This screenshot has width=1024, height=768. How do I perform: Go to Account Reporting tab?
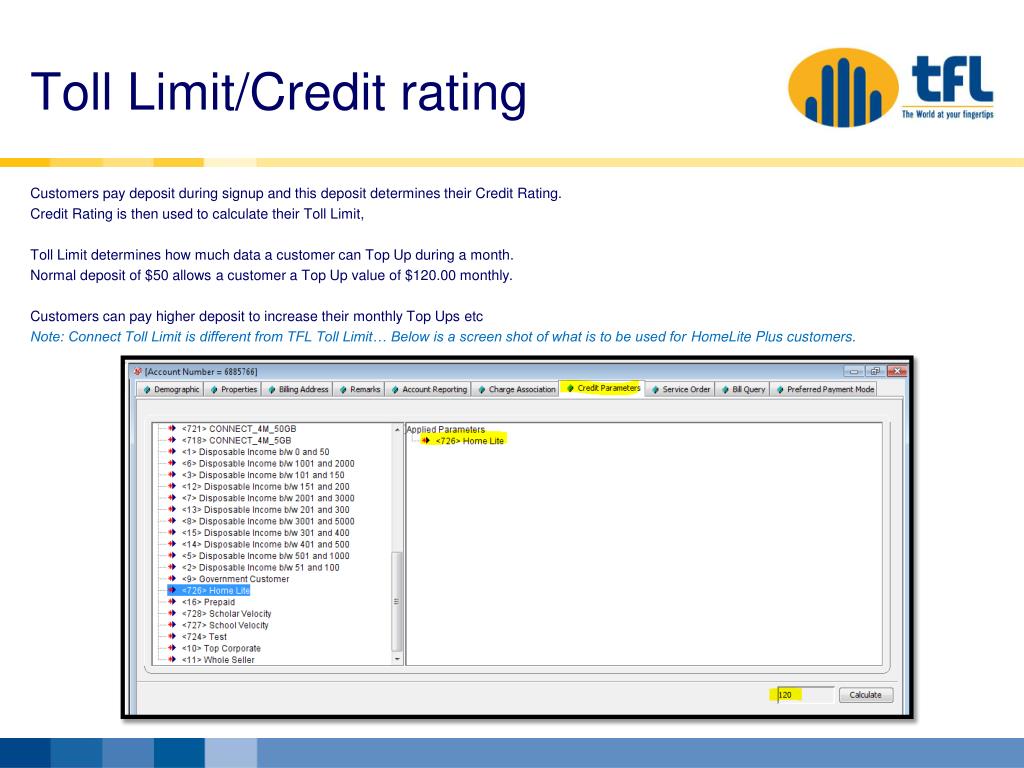[428, 389]
